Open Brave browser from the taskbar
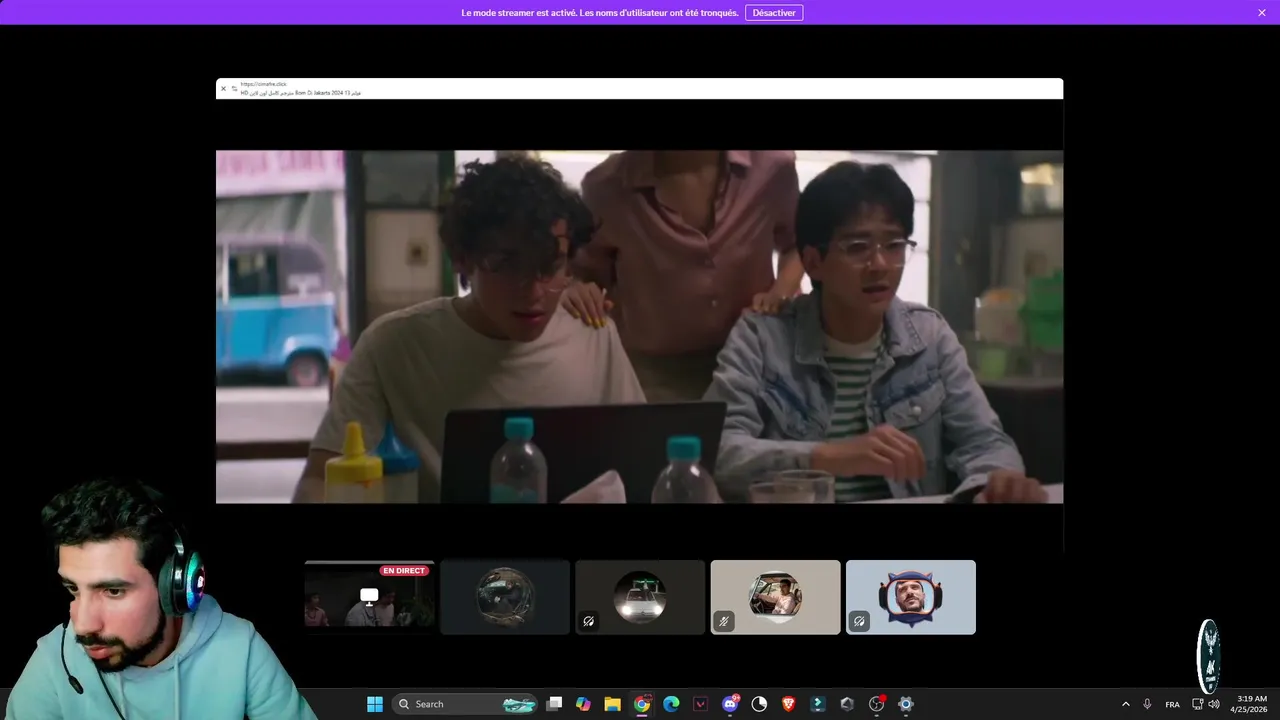 pos(788,704)
